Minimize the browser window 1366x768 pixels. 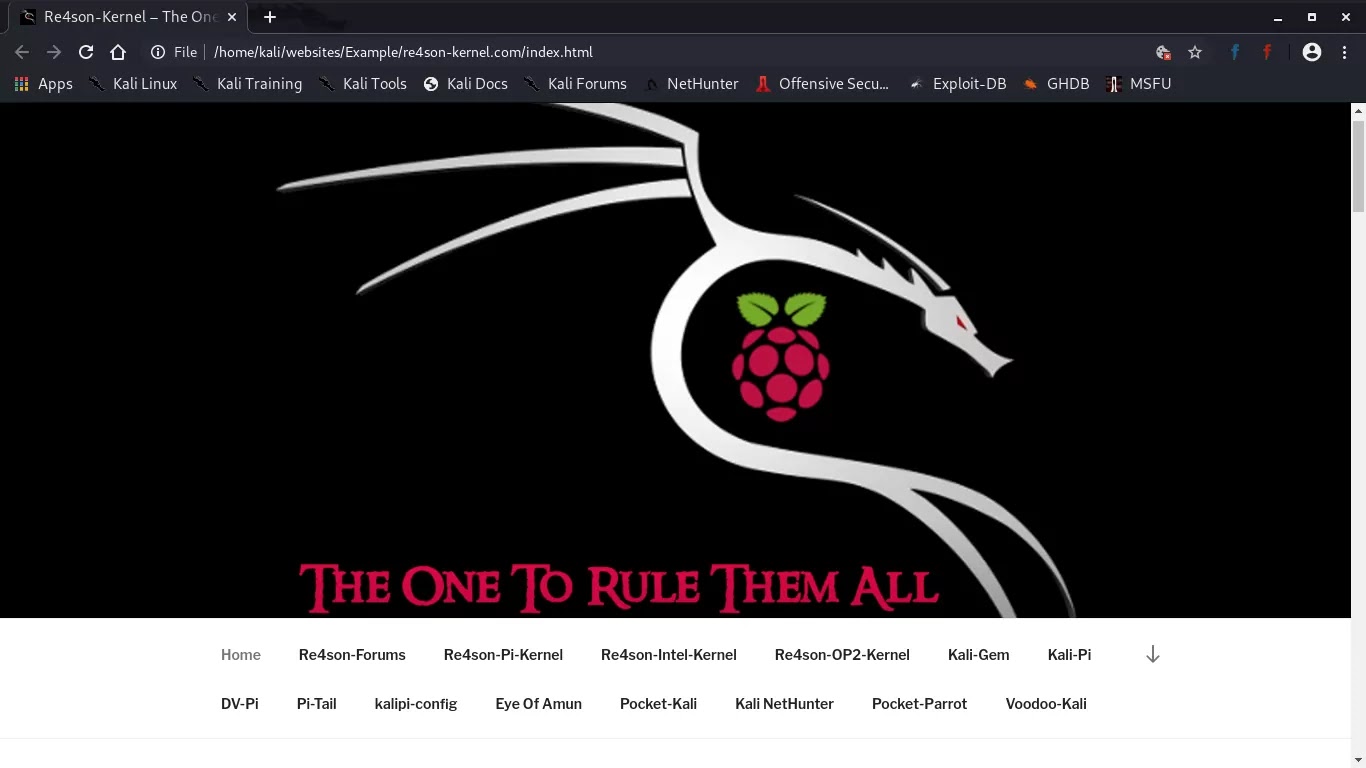(1278, 17)
